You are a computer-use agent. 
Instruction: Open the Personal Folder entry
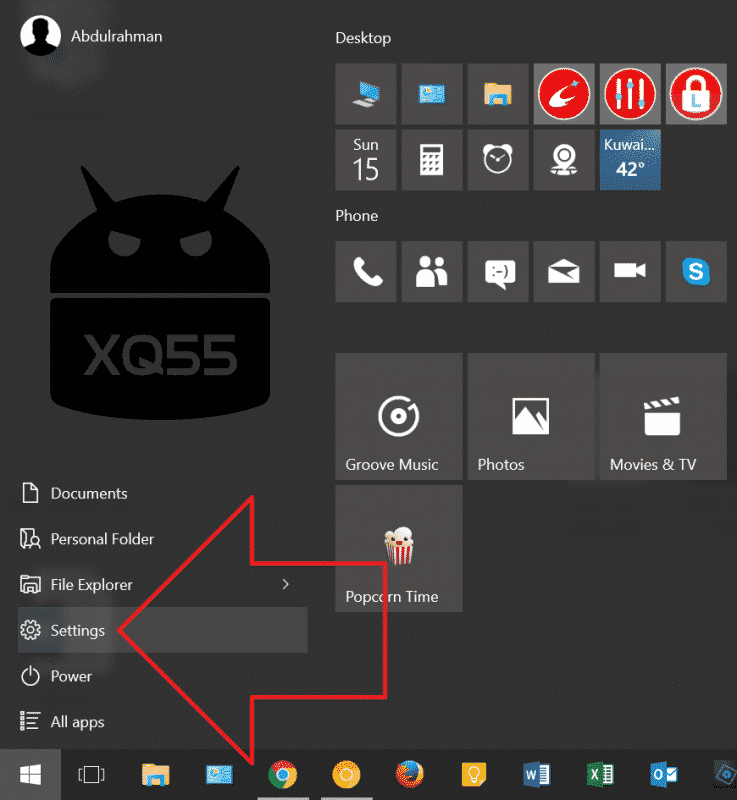point(102,539)
